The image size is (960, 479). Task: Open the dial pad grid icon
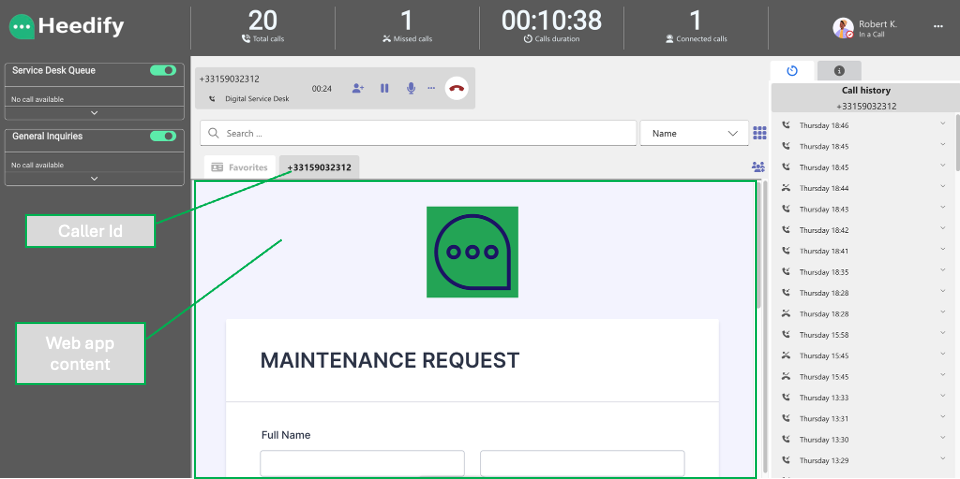pyautogui.click(x=759, y=133)
